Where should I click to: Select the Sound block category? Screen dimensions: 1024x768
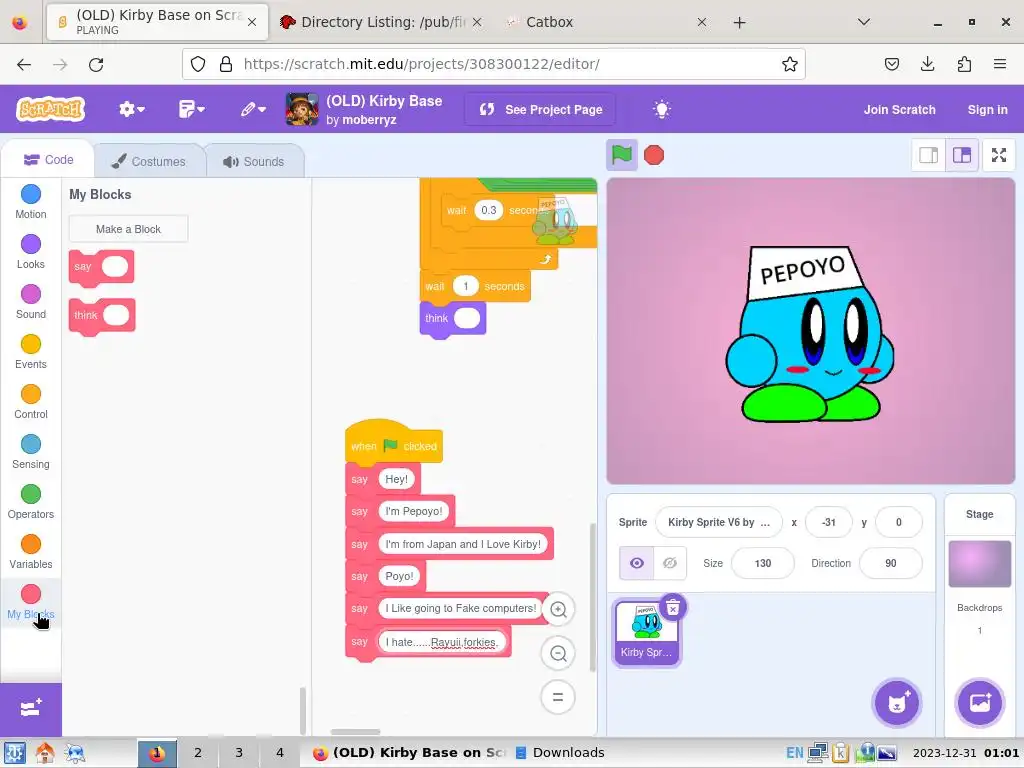31,302
